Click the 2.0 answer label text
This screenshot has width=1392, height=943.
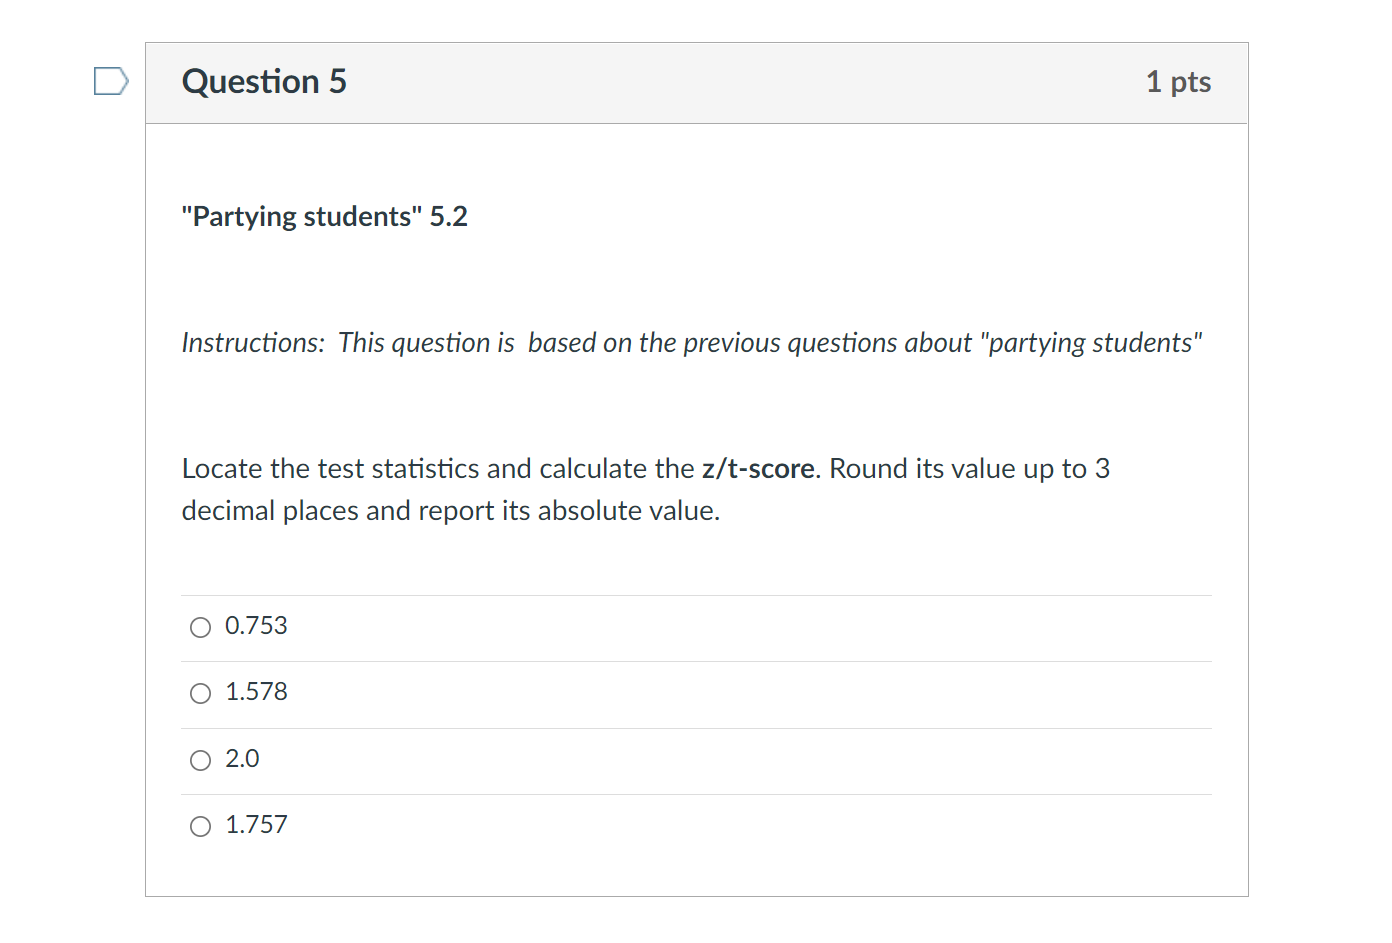click(242, 759)
